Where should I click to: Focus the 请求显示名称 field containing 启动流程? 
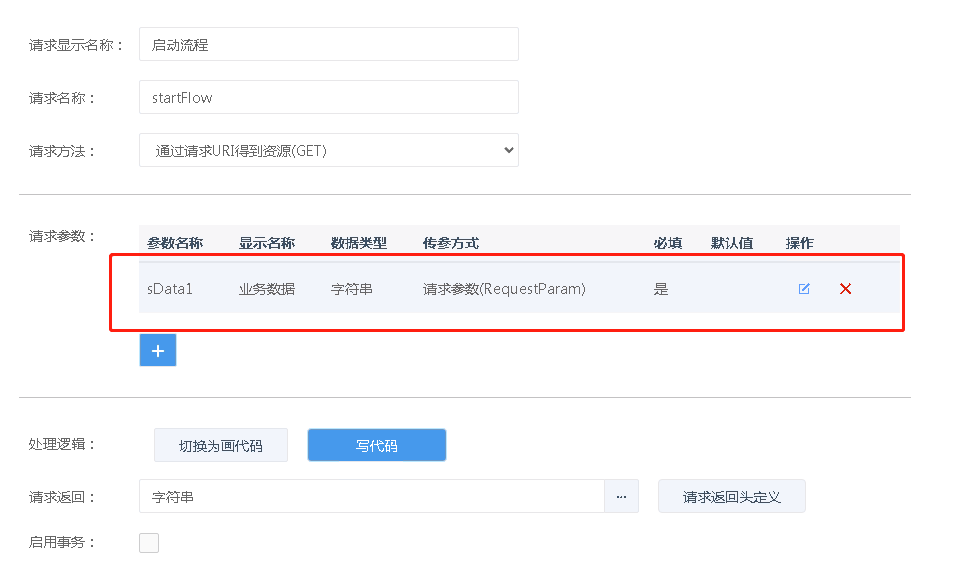tap(328, 44)
